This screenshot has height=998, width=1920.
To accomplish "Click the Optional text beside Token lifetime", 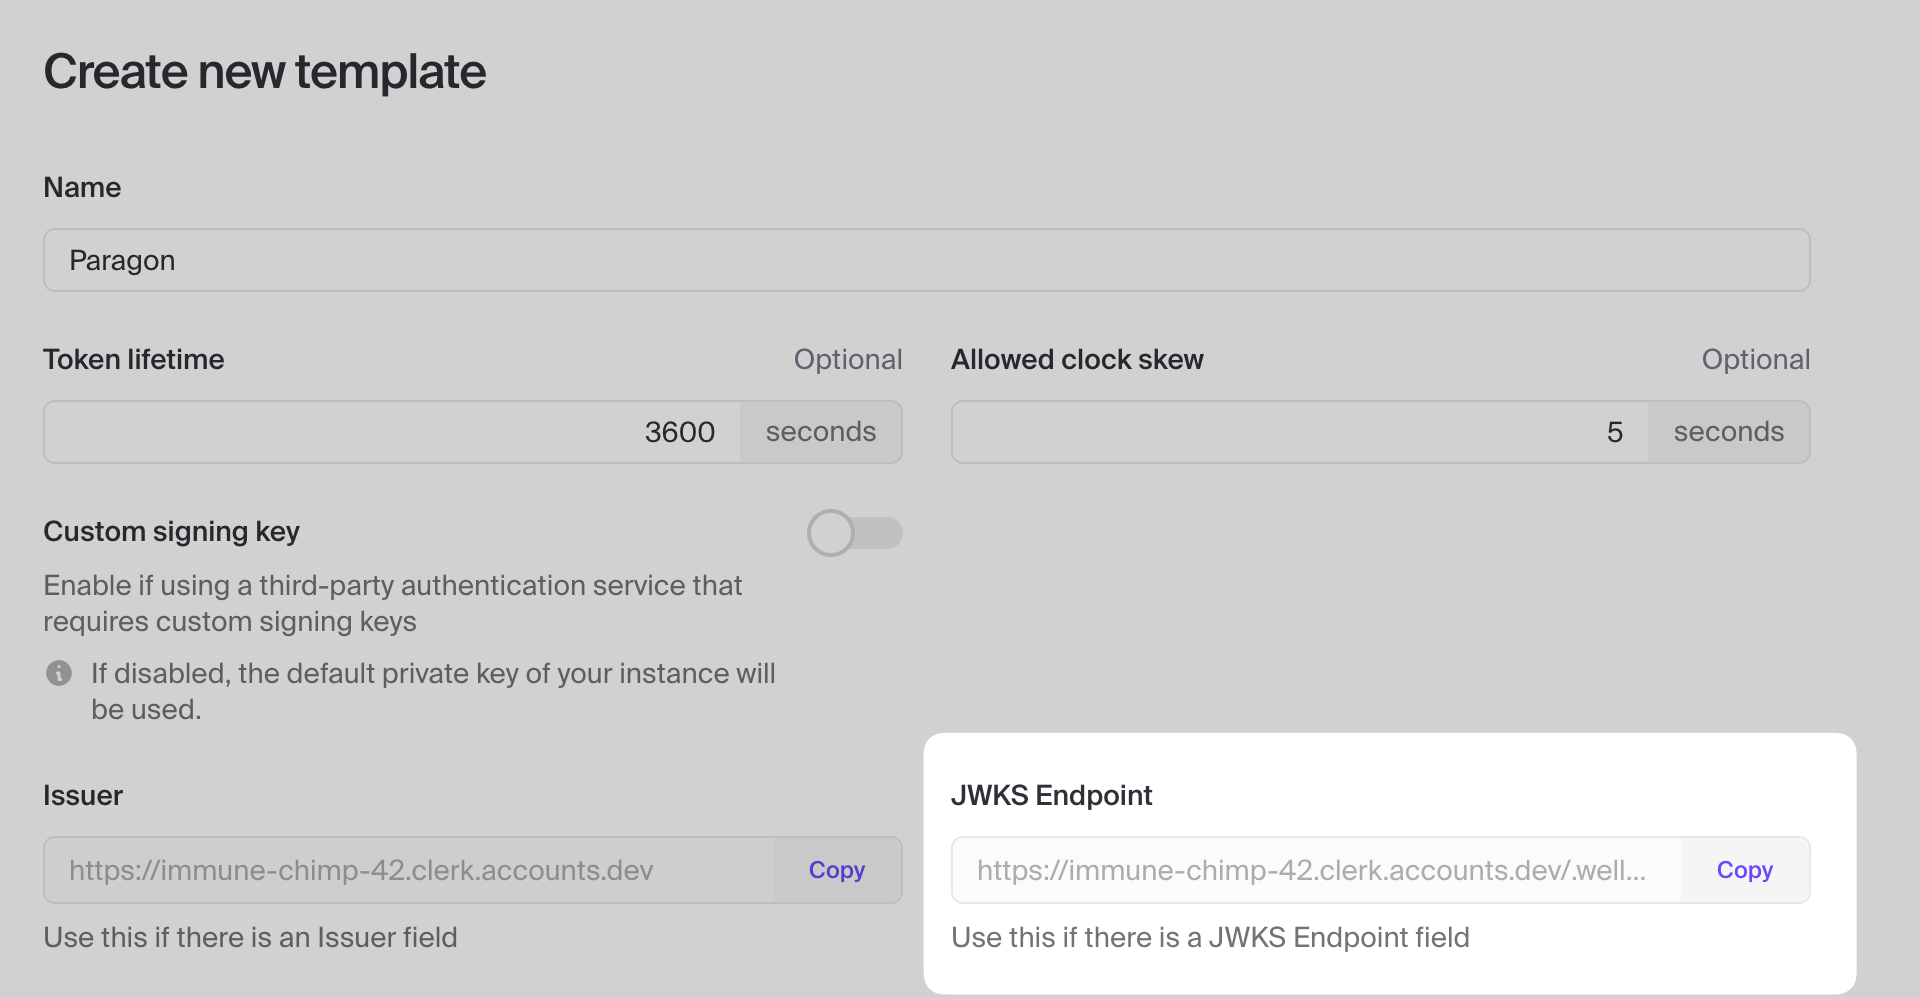I will [847, 359].
